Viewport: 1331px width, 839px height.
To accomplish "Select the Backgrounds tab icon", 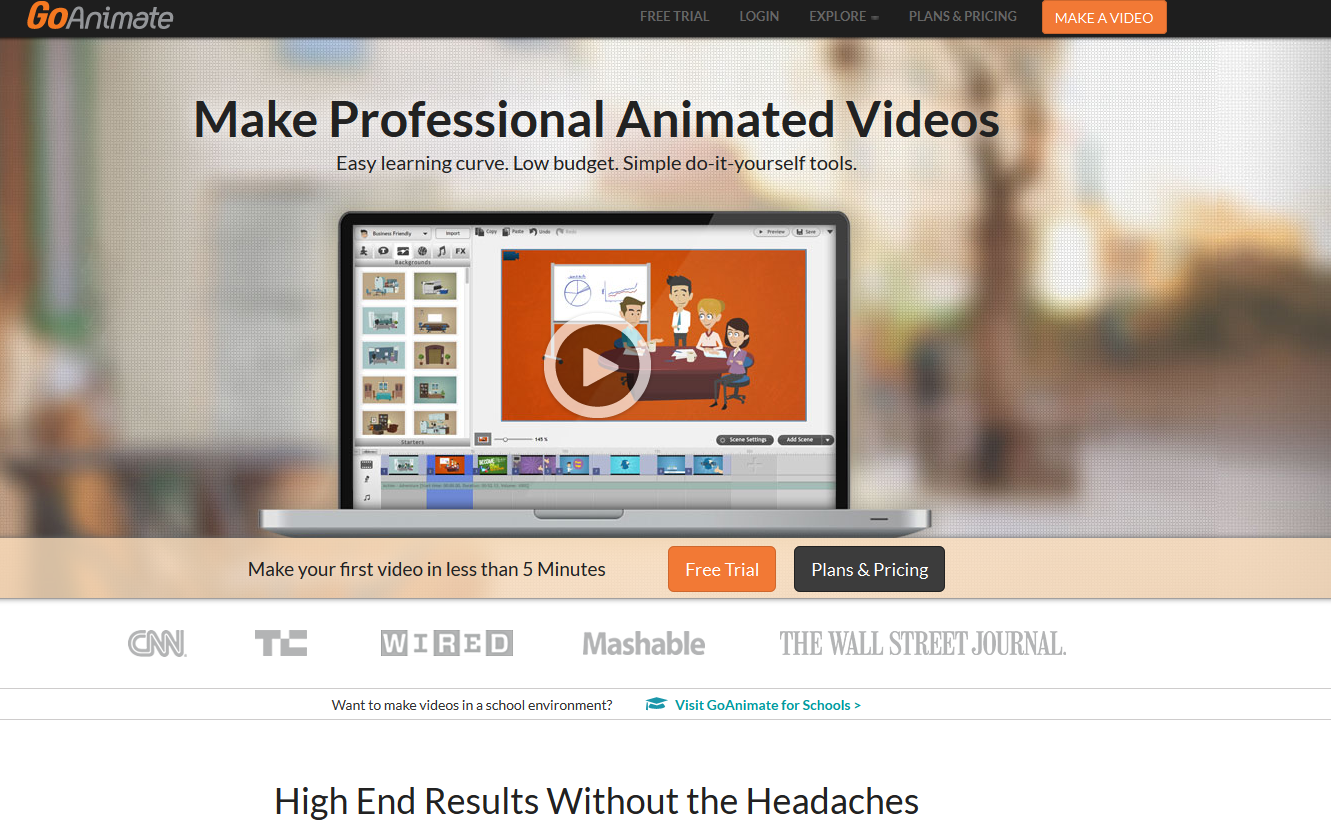I will (x=403, y=251).
